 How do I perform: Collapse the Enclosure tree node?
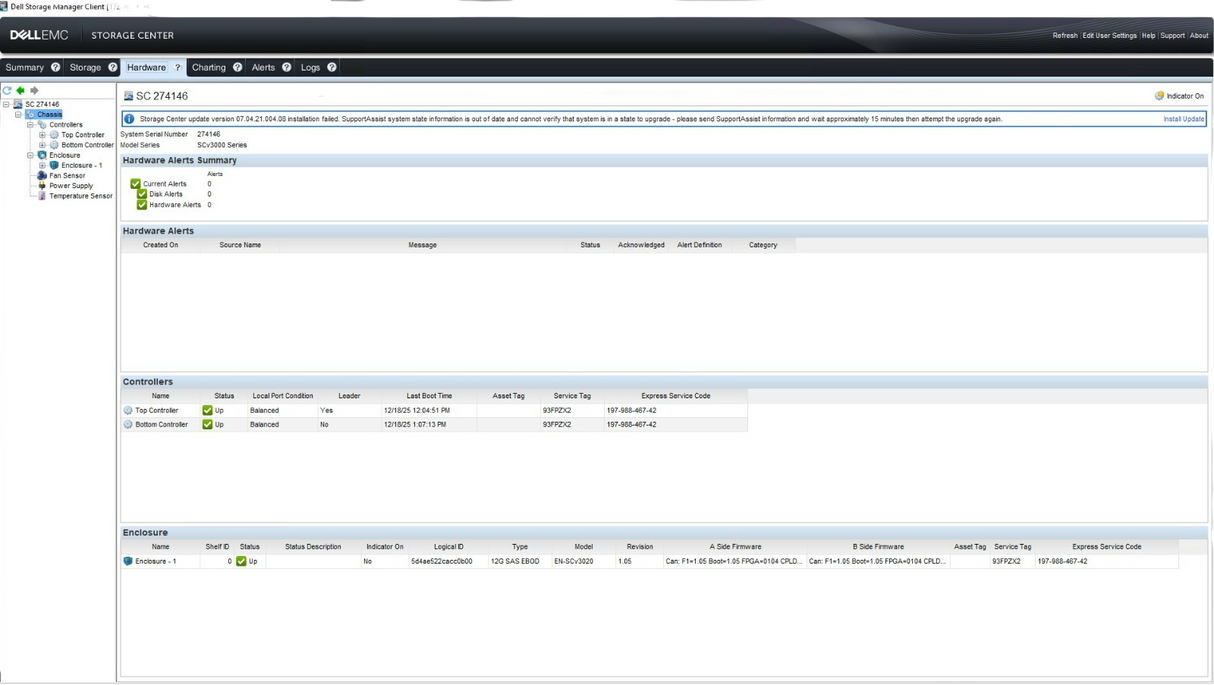pos(30,155)
